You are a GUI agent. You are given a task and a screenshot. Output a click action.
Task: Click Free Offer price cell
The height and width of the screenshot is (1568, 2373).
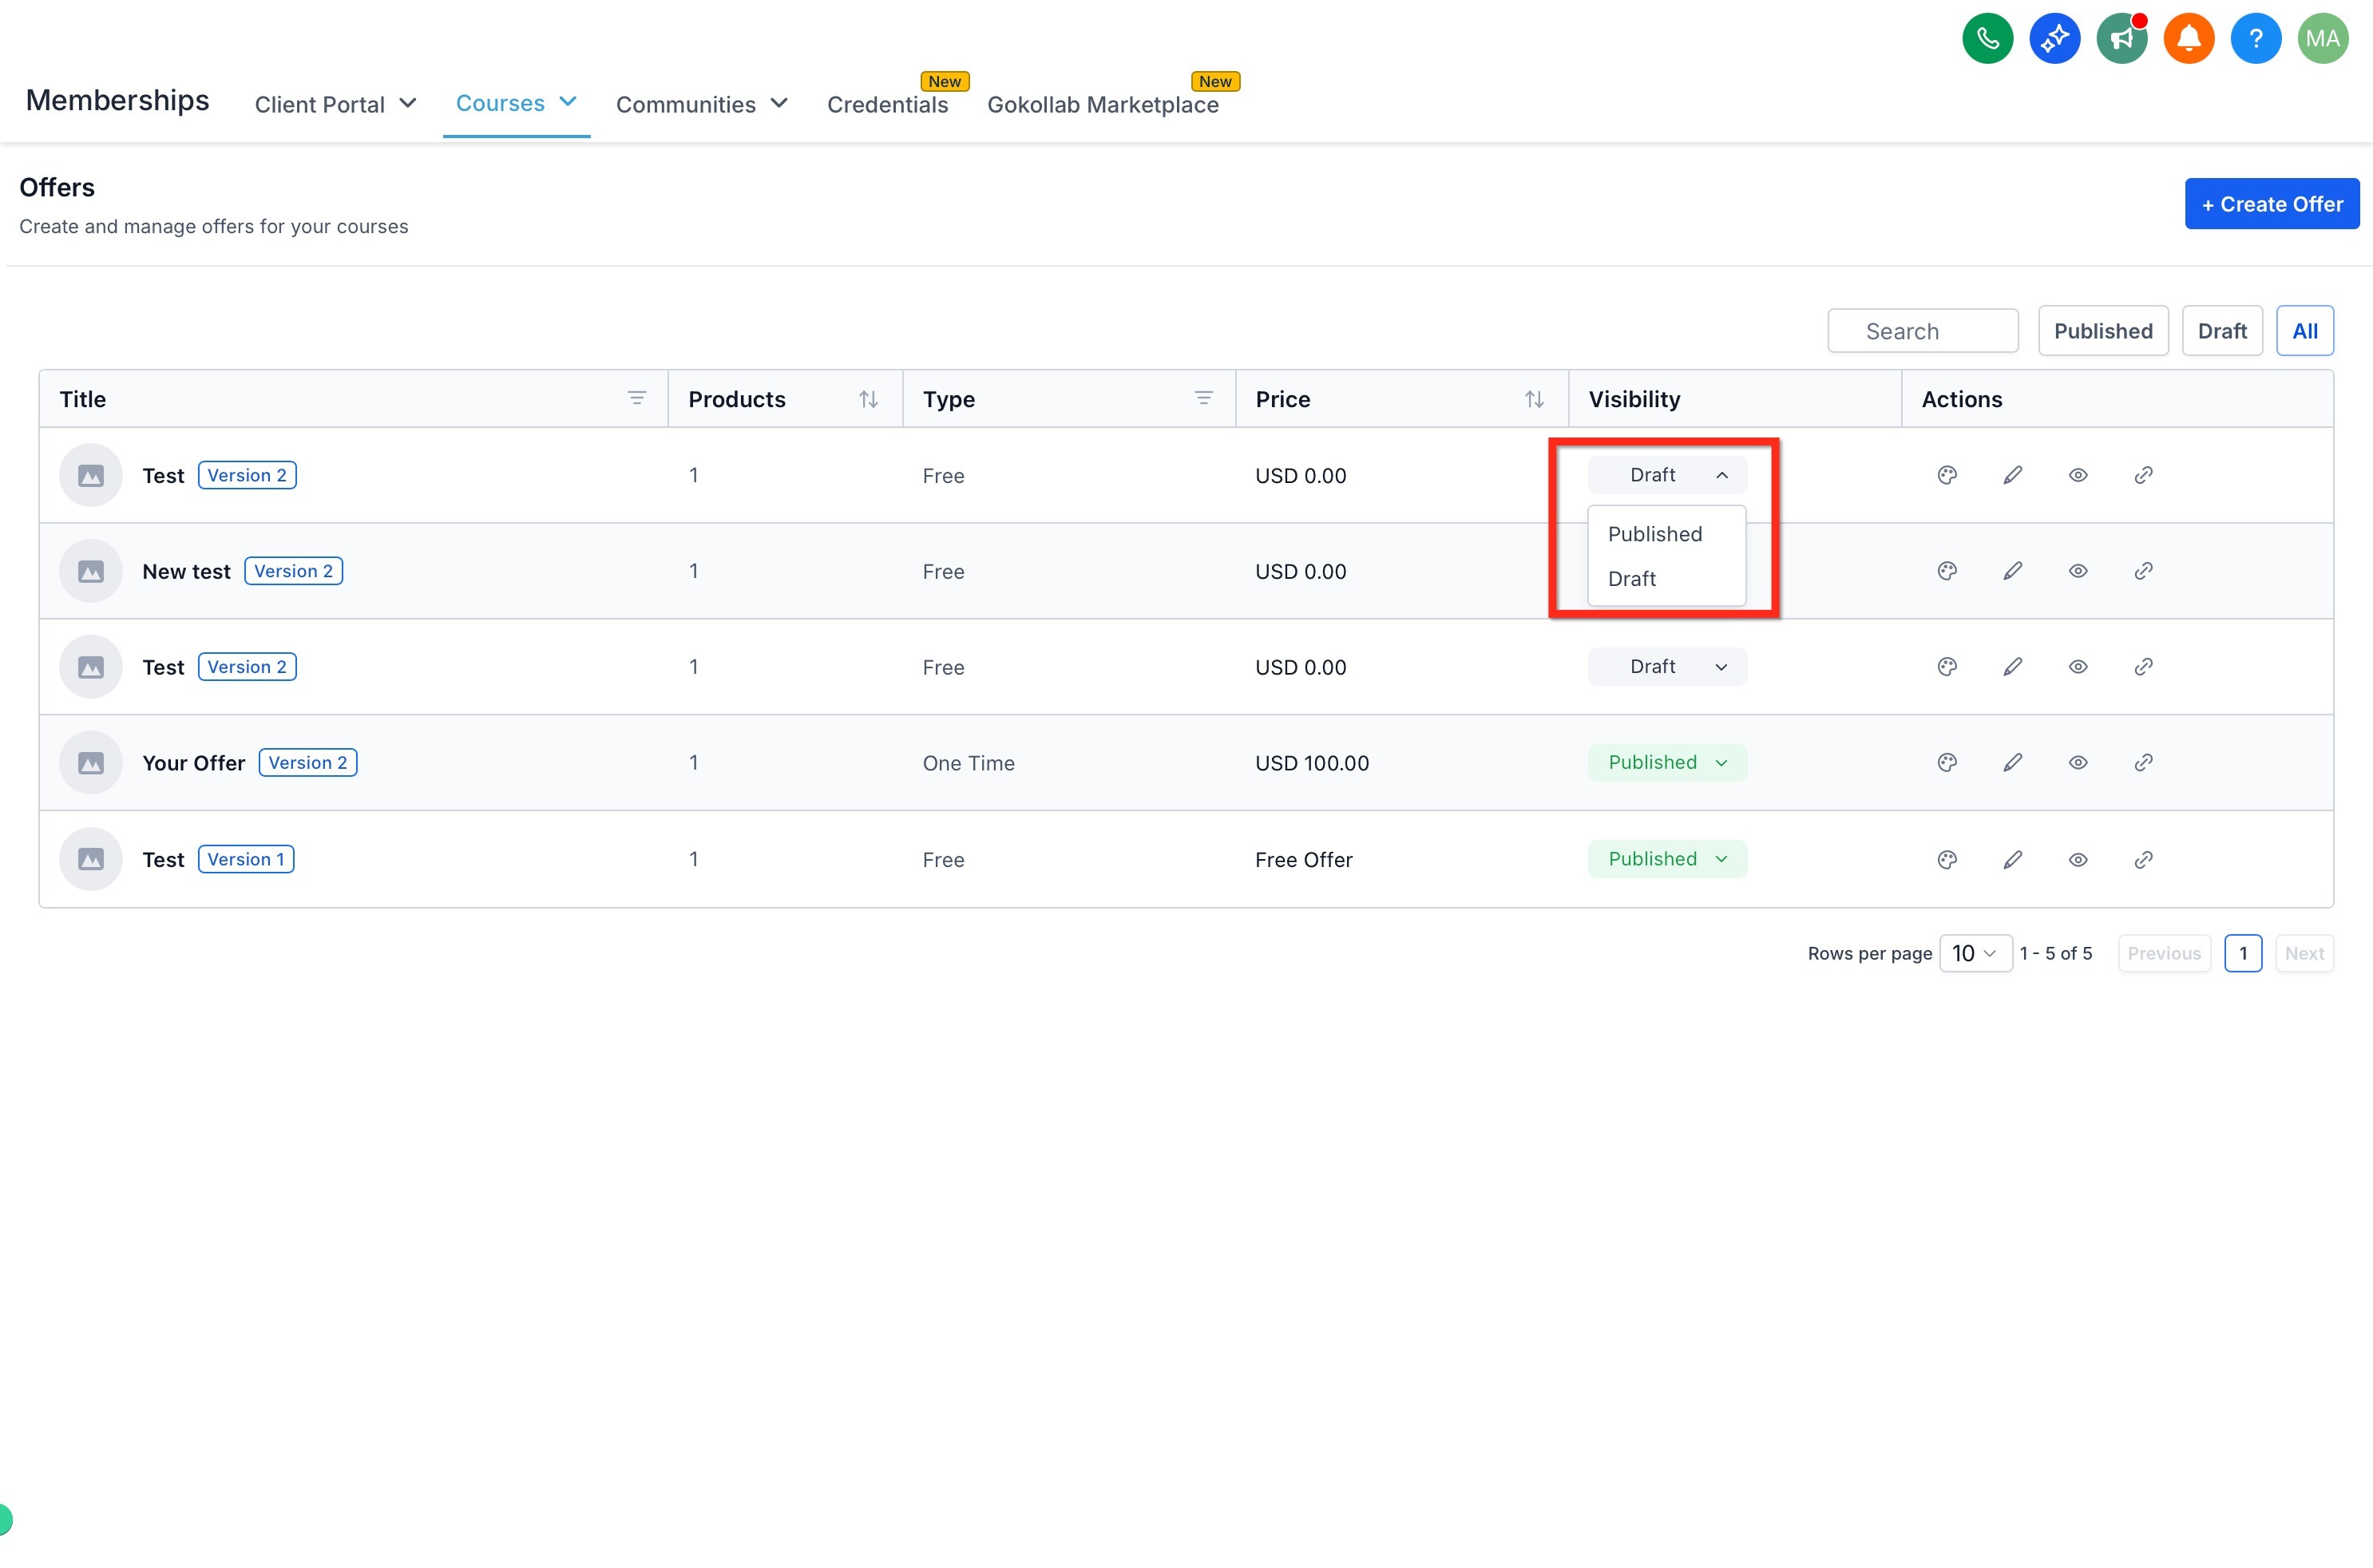[1303, 860]
